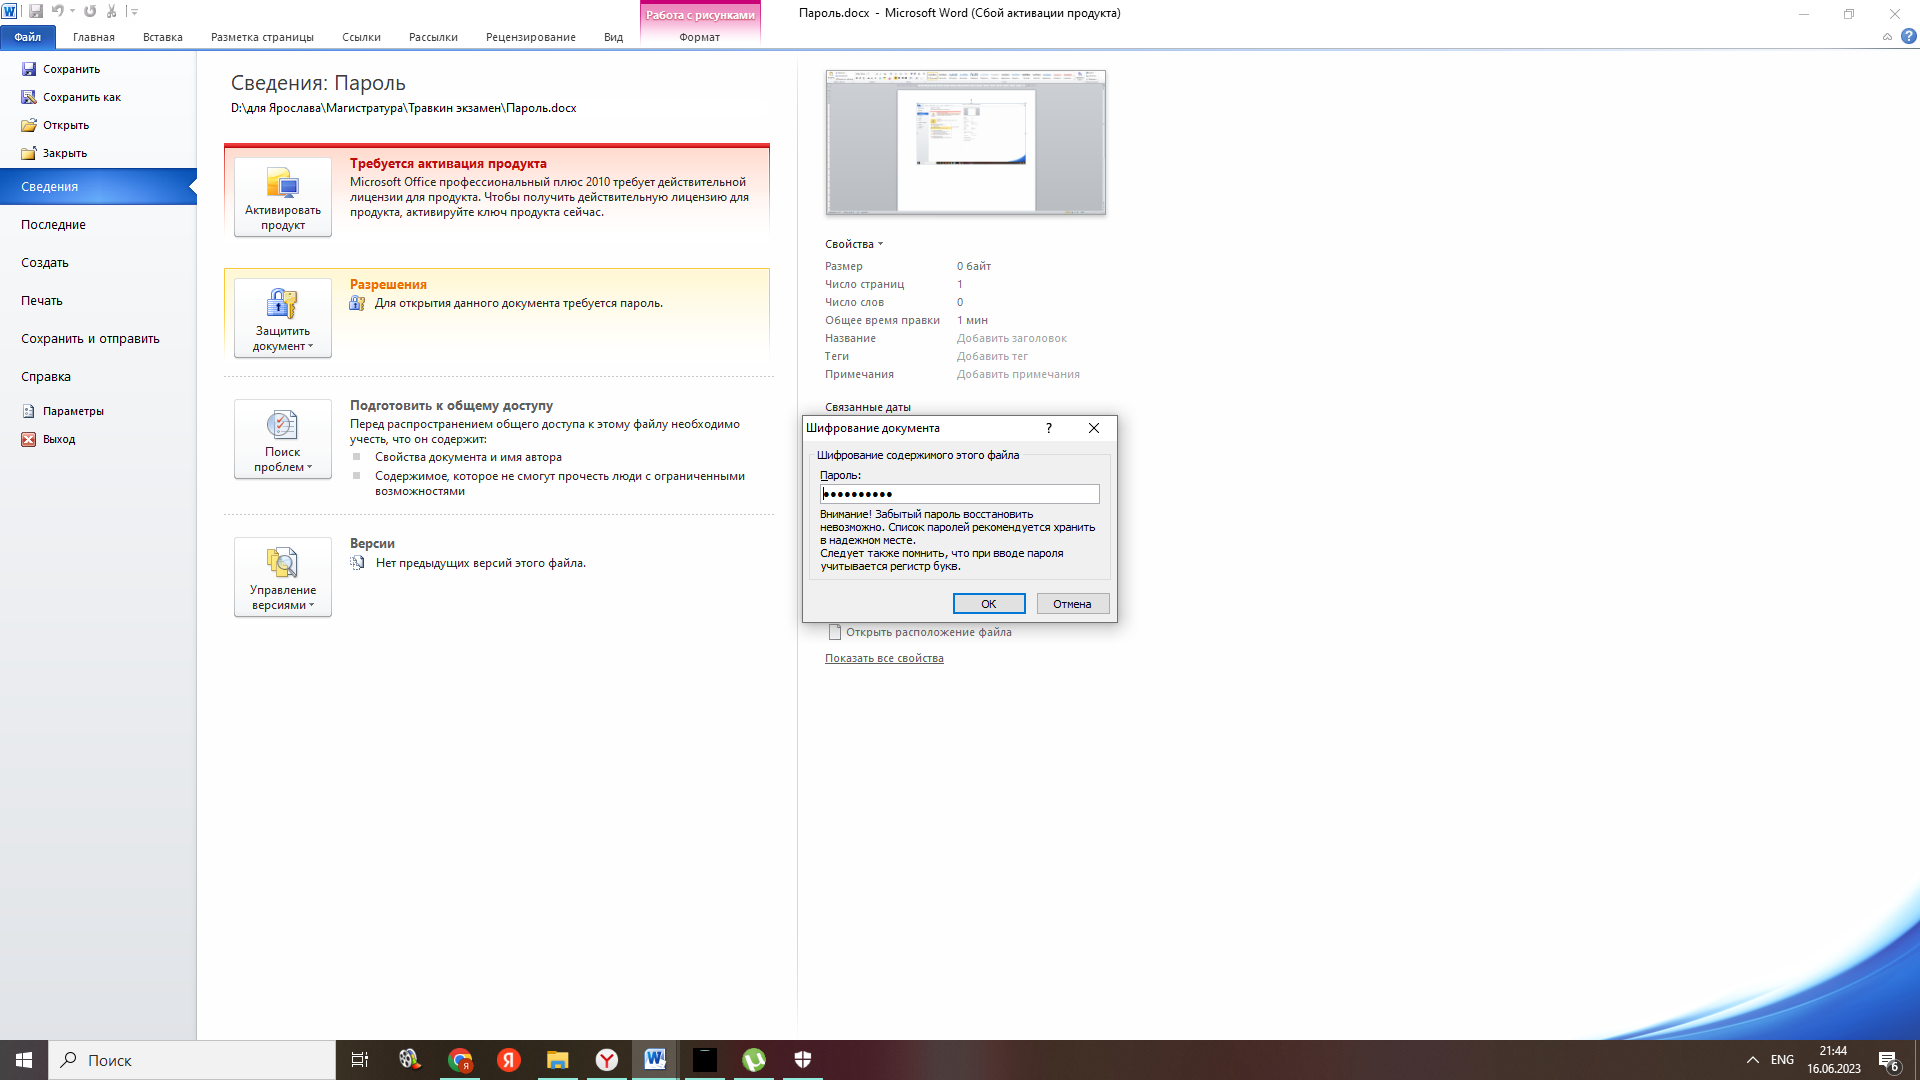Switch to the Рецензирование ribbon tab

coord(531,37)
